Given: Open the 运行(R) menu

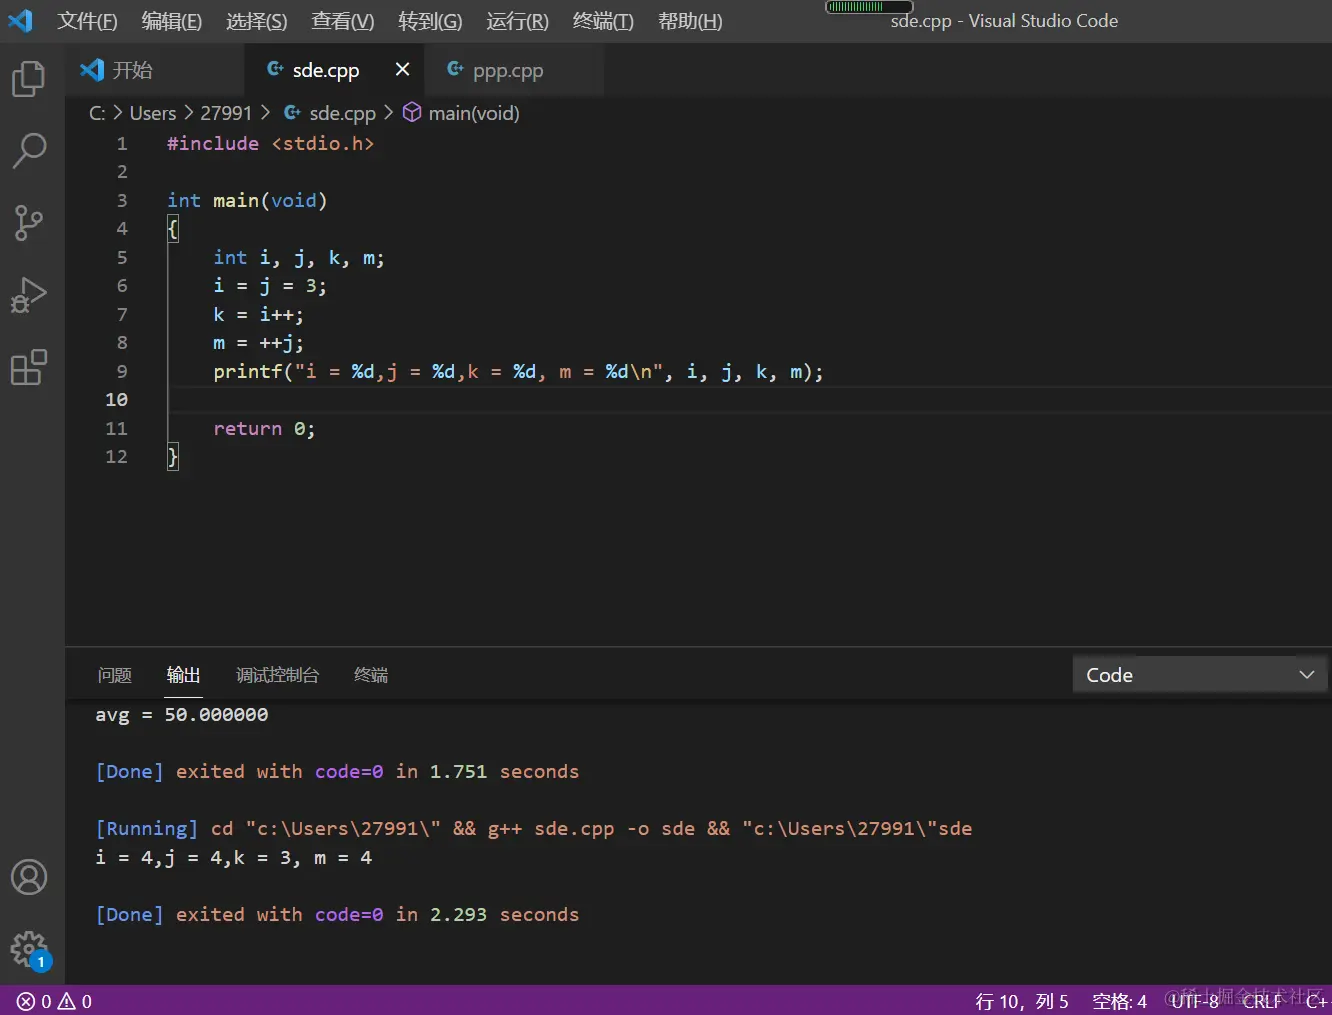Looking at the screenshot, I should (517, 21).
